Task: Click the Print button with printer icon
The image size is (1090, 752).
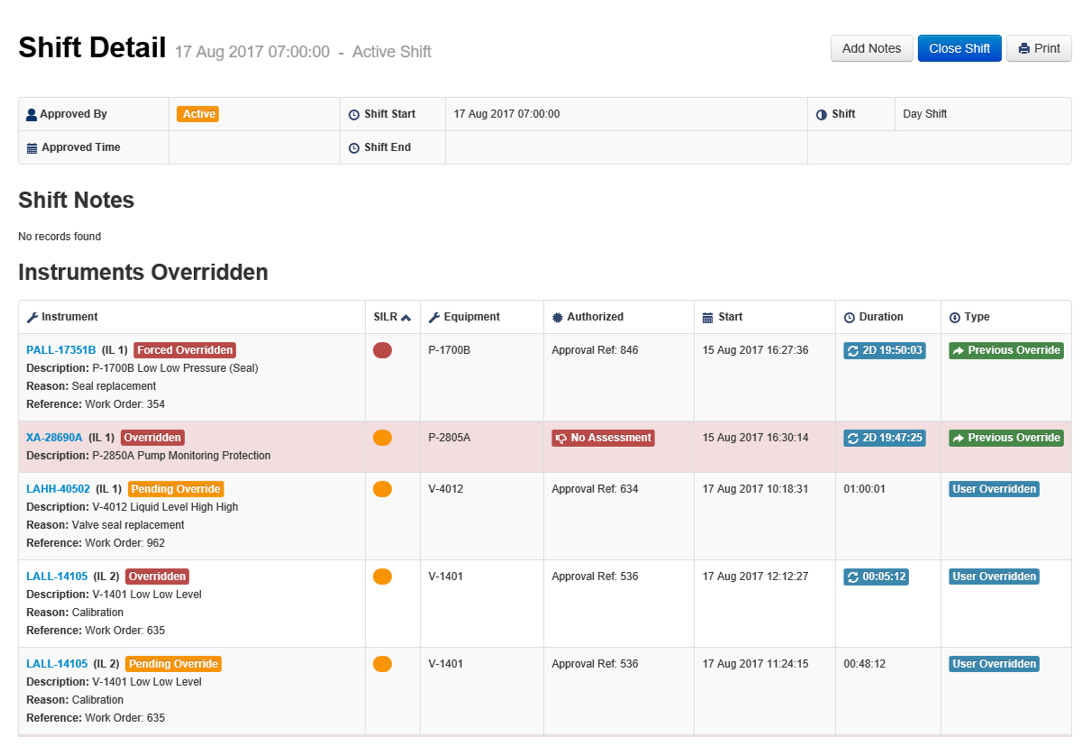Action: [1039, 48]
